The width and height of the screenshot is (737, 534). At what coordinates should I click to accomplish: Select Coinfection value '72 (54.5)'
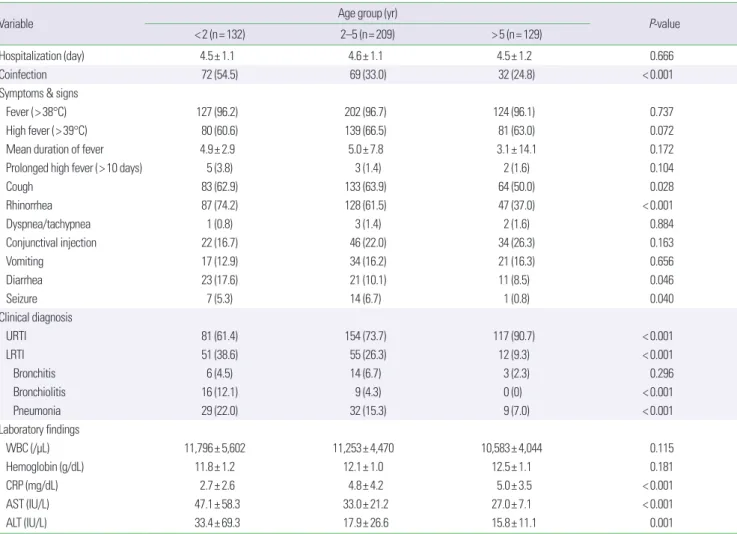click(x=220, y=75)
